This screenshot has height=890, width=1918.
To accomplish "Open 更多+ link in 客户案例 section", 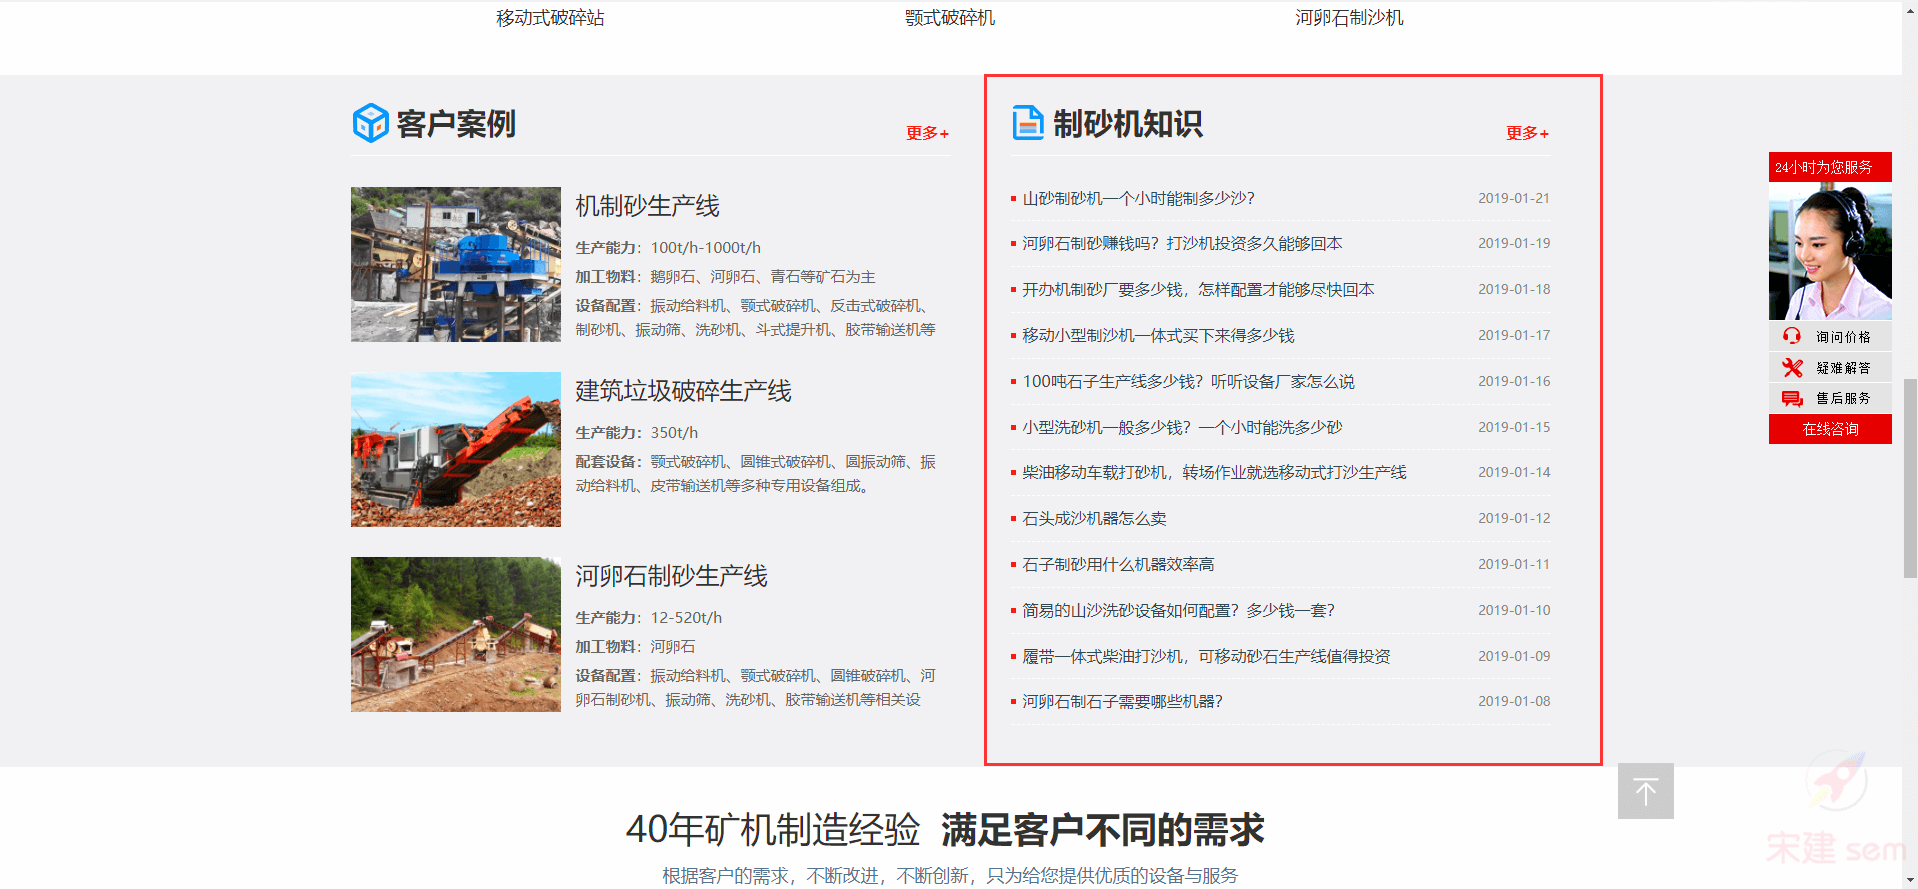I will coord(927,133).
